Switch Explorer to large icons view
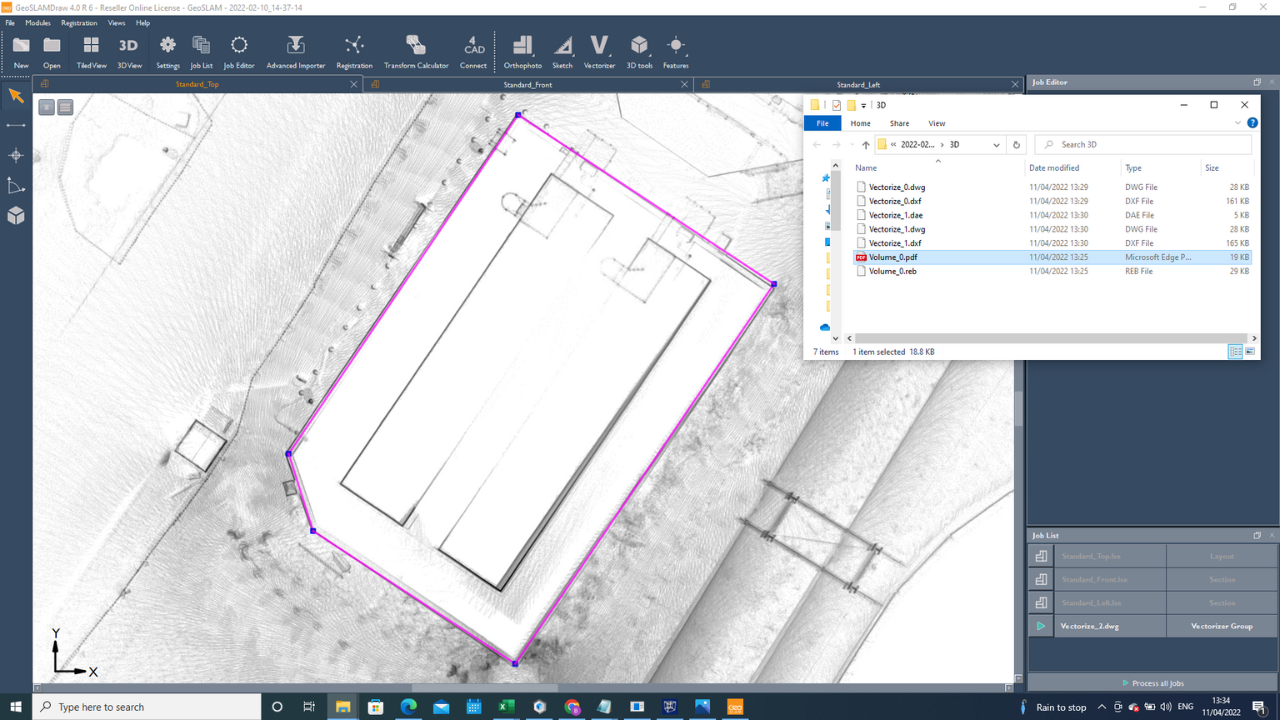 (x=1250, y=352)
